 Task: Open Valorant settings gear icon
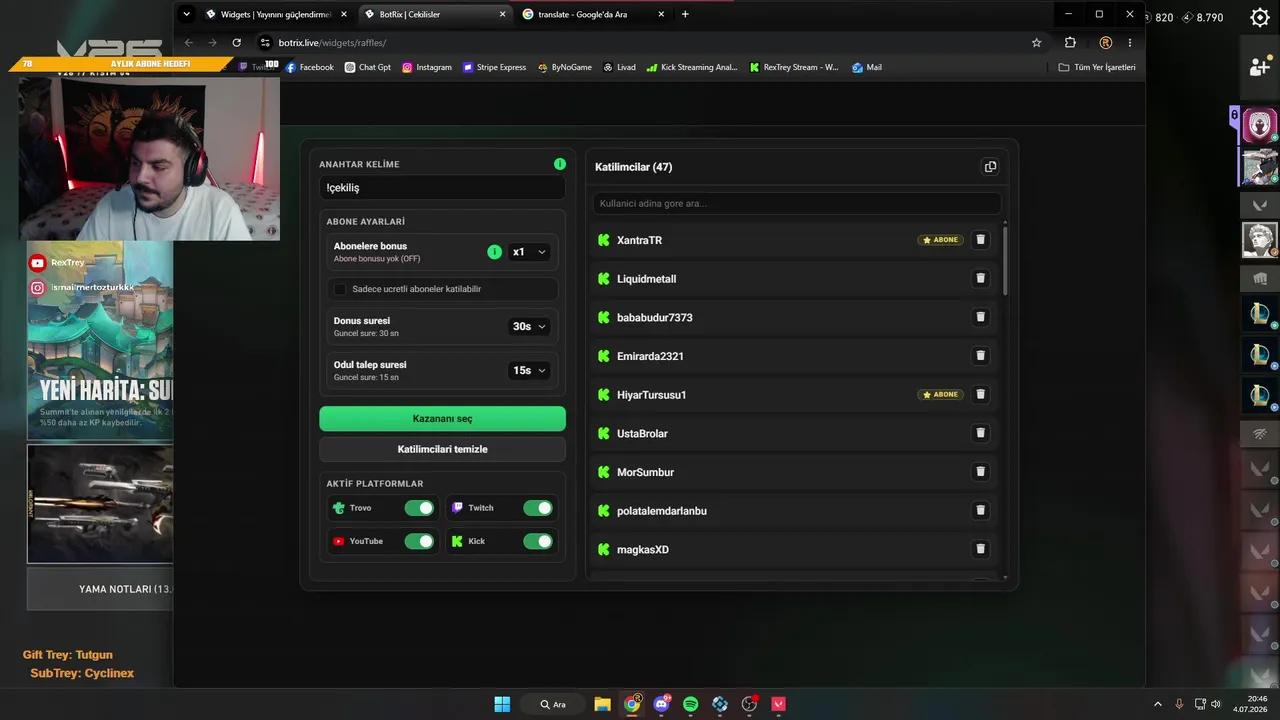[x=1259, y=18]
